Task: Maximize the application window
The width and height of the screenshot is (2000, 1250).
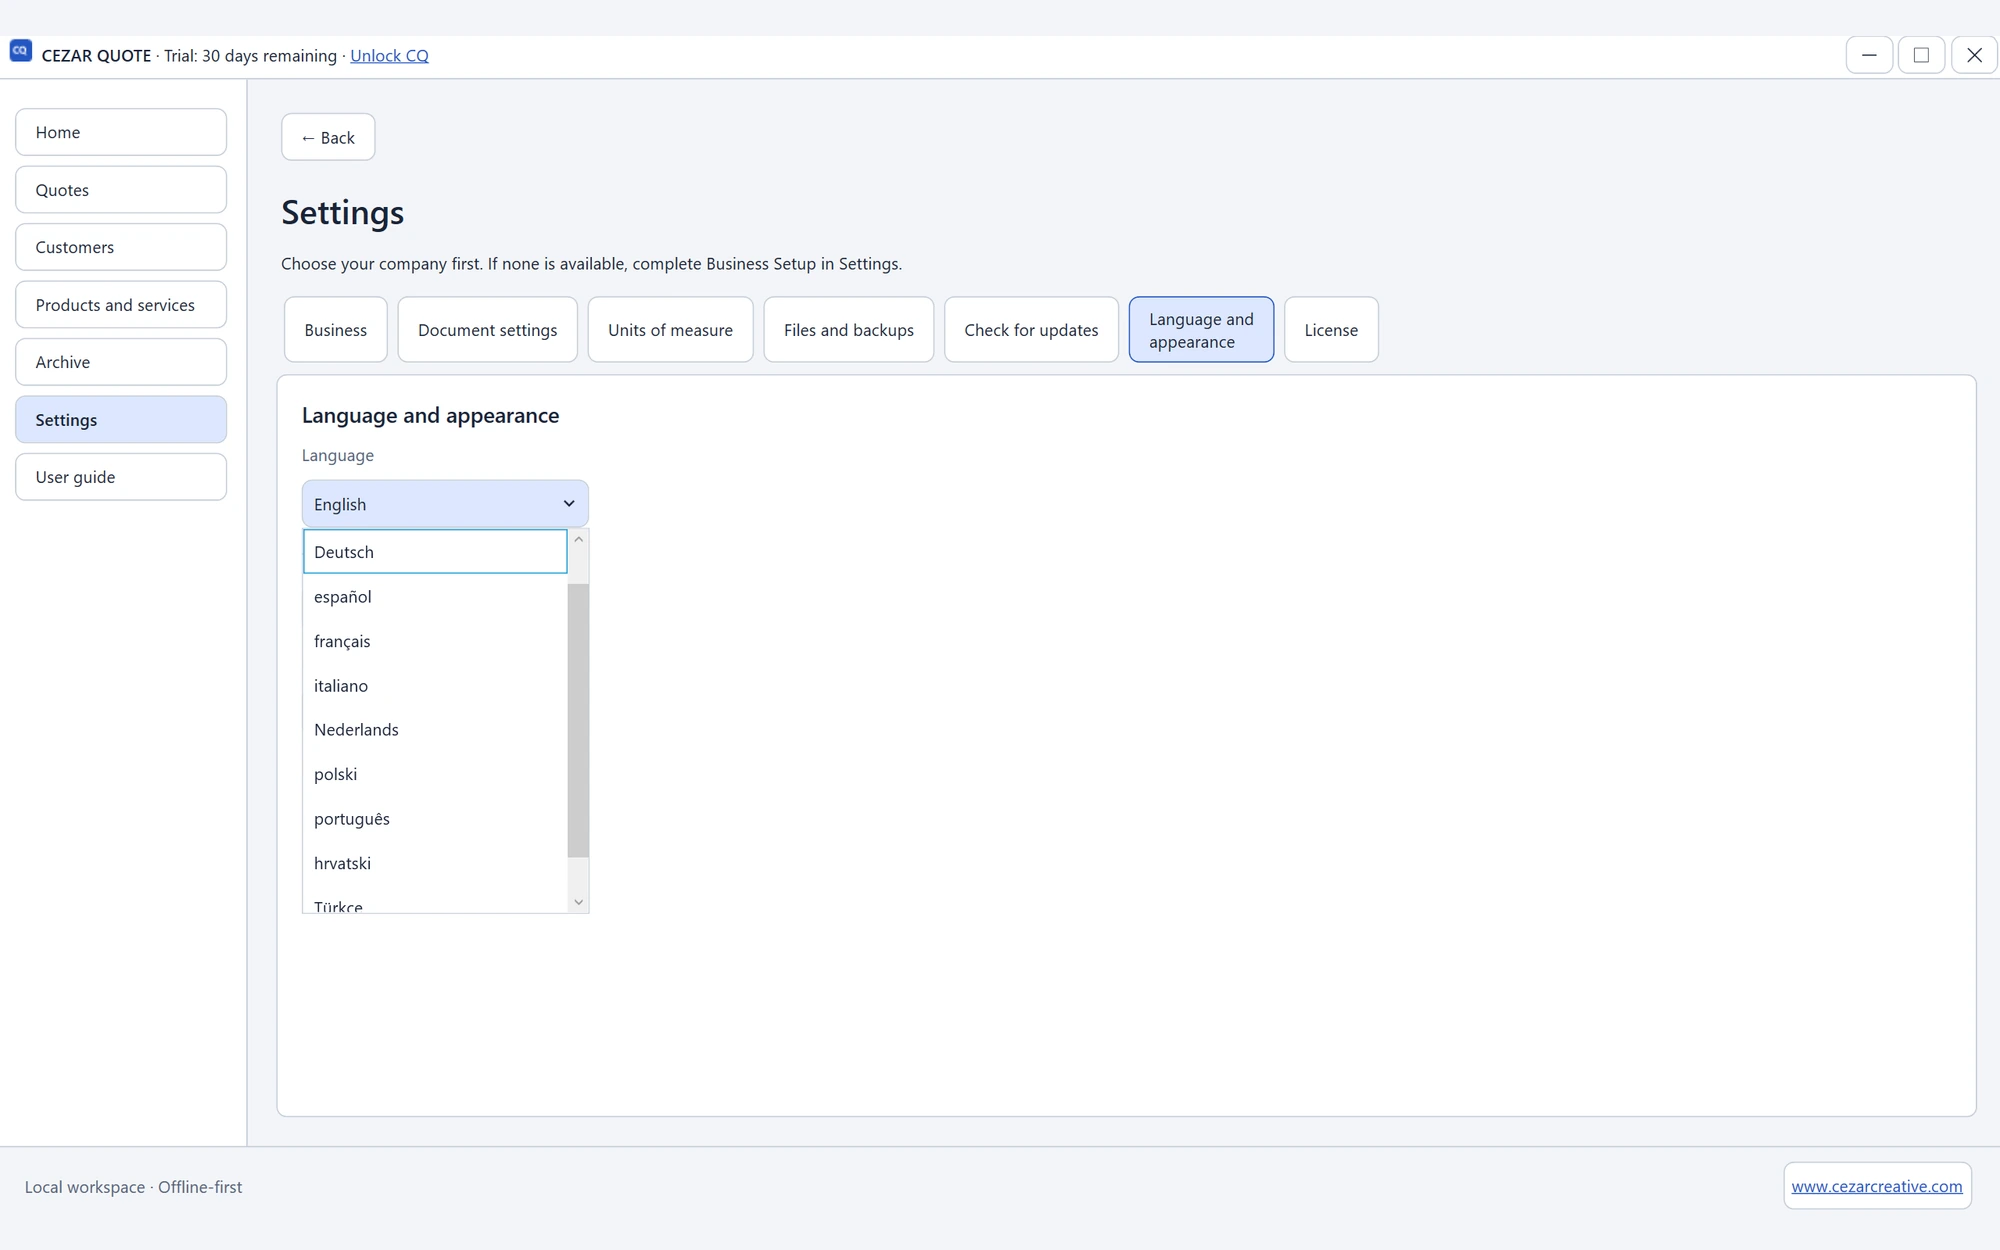Action: click(1921, 55)
